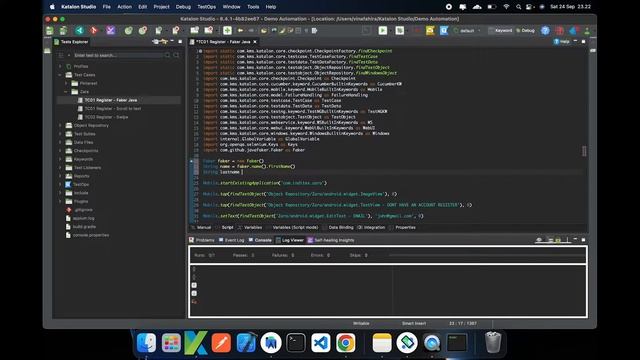Open the Console tab
This screenshot has height=360, width=640.
click(x=260, y=240)
